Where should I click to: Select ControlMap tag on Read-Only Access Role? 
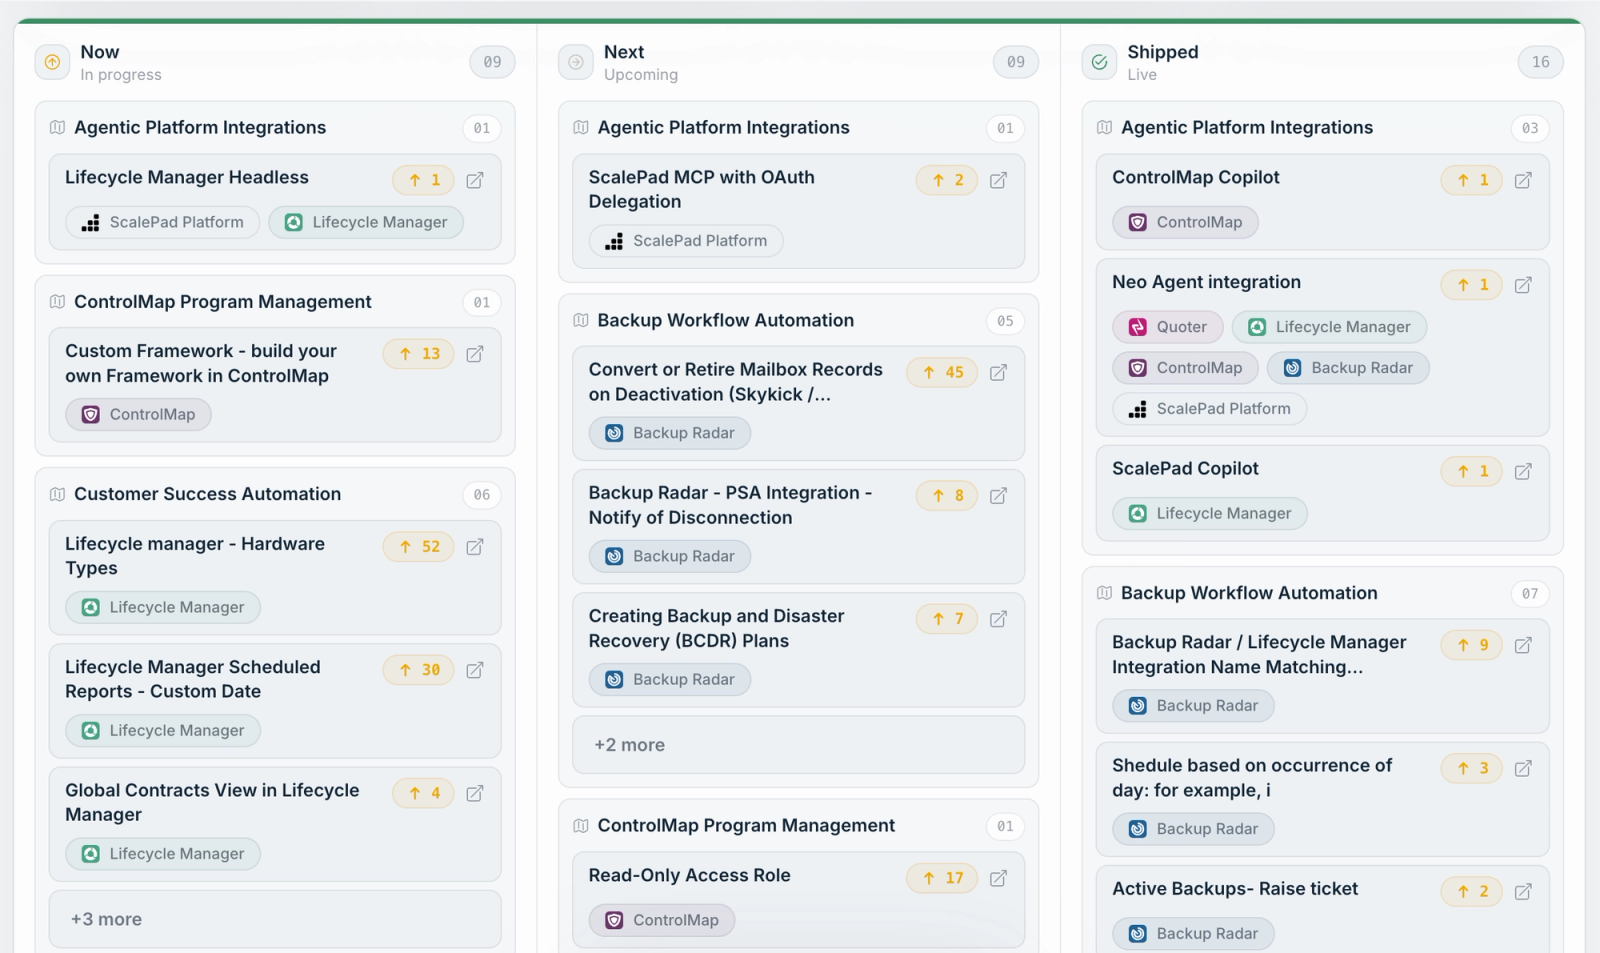tap(662, 920)
